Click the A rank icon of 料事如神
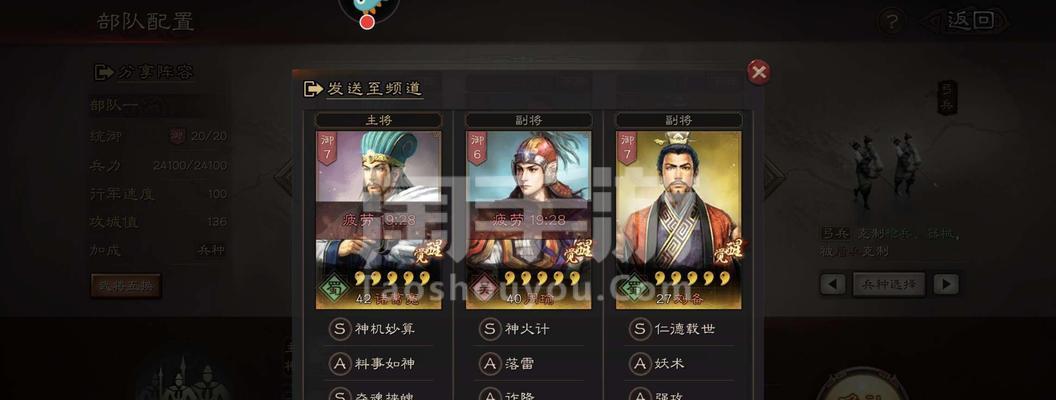The width and height of the screenshot is (1056, 400). pyautogui.click(x=340, y=364)
